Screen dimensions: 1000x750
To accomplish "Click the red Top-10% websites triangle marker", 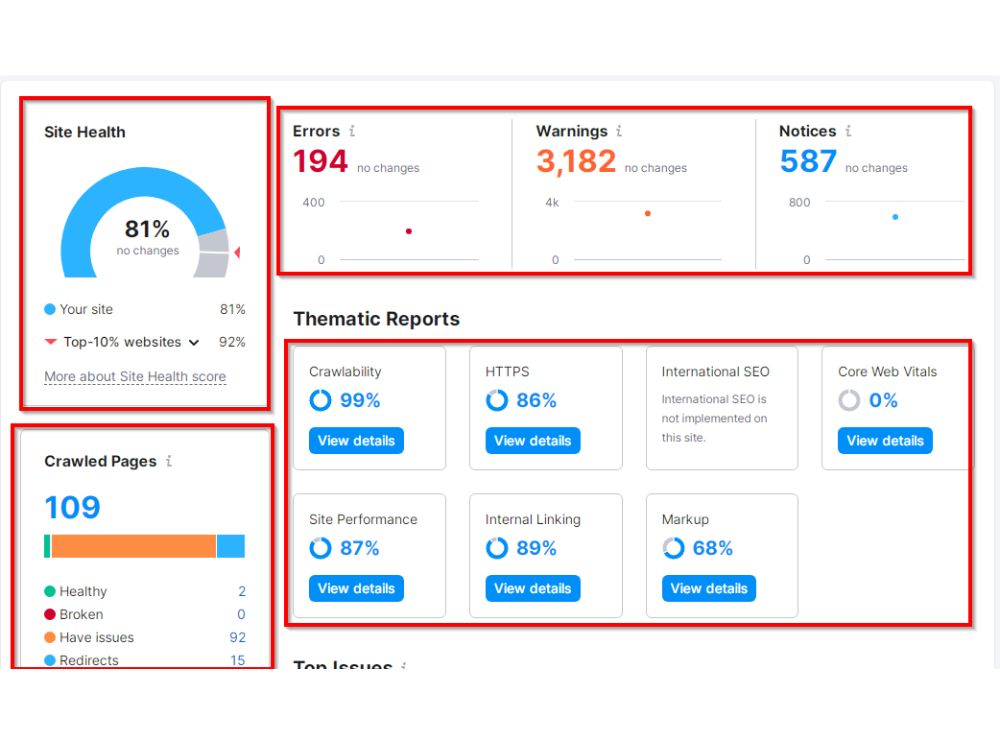I will point(51,342).
